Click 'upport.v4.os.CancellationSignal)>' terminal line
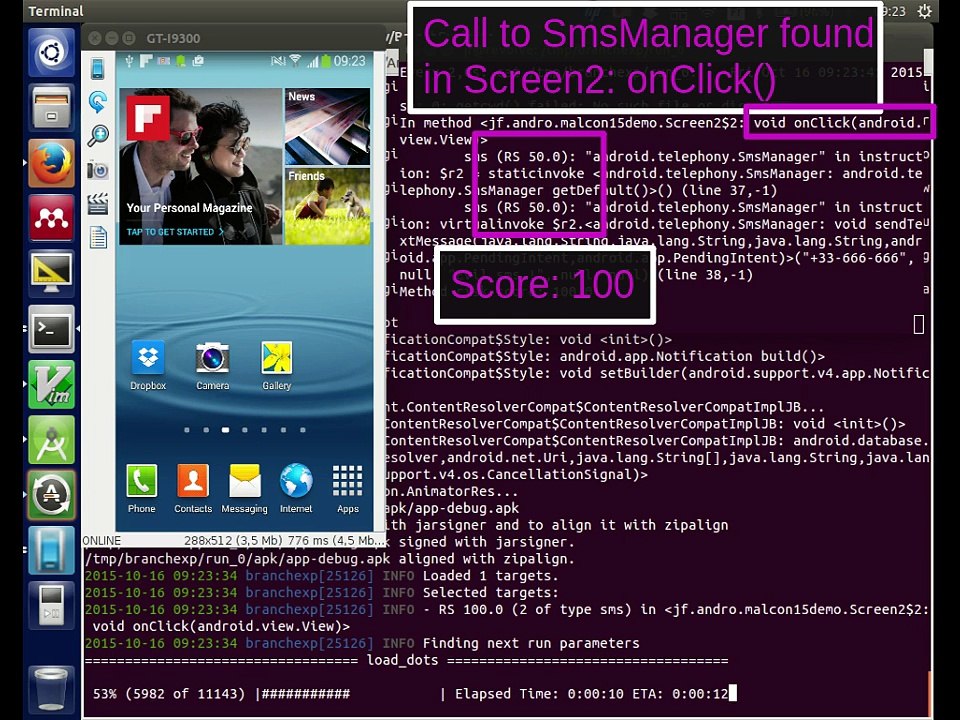This screenshot has height=720, width=960. click(517, 474)
